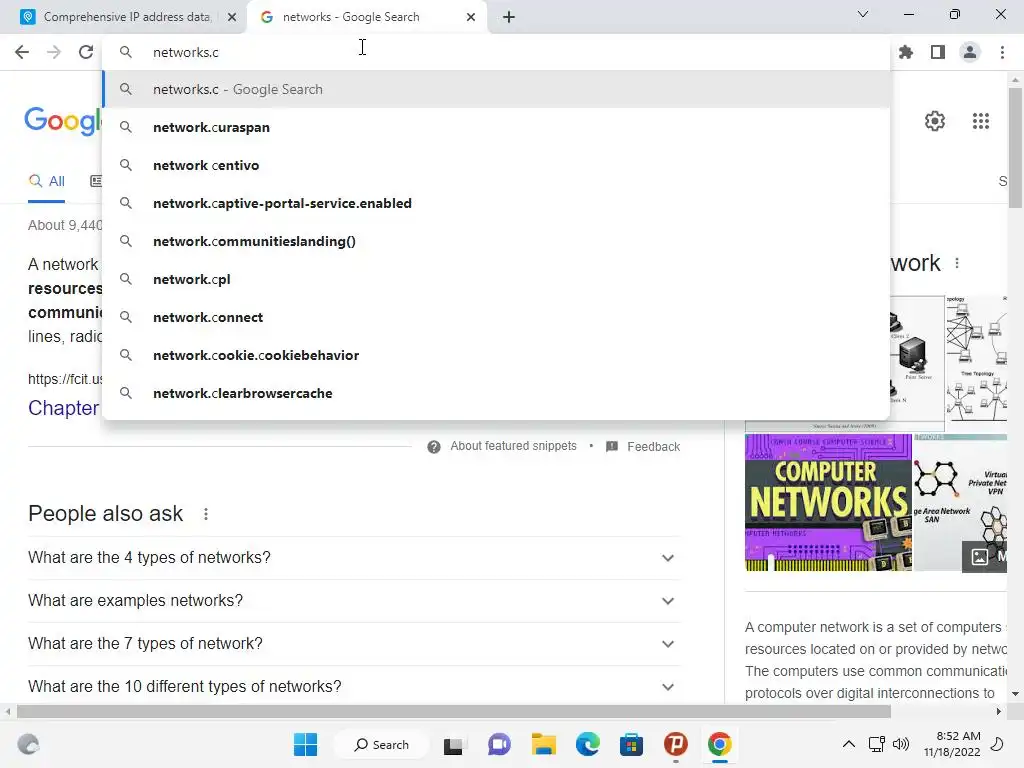
Task: Open About featured snippets link
Action: click(513, 446)
